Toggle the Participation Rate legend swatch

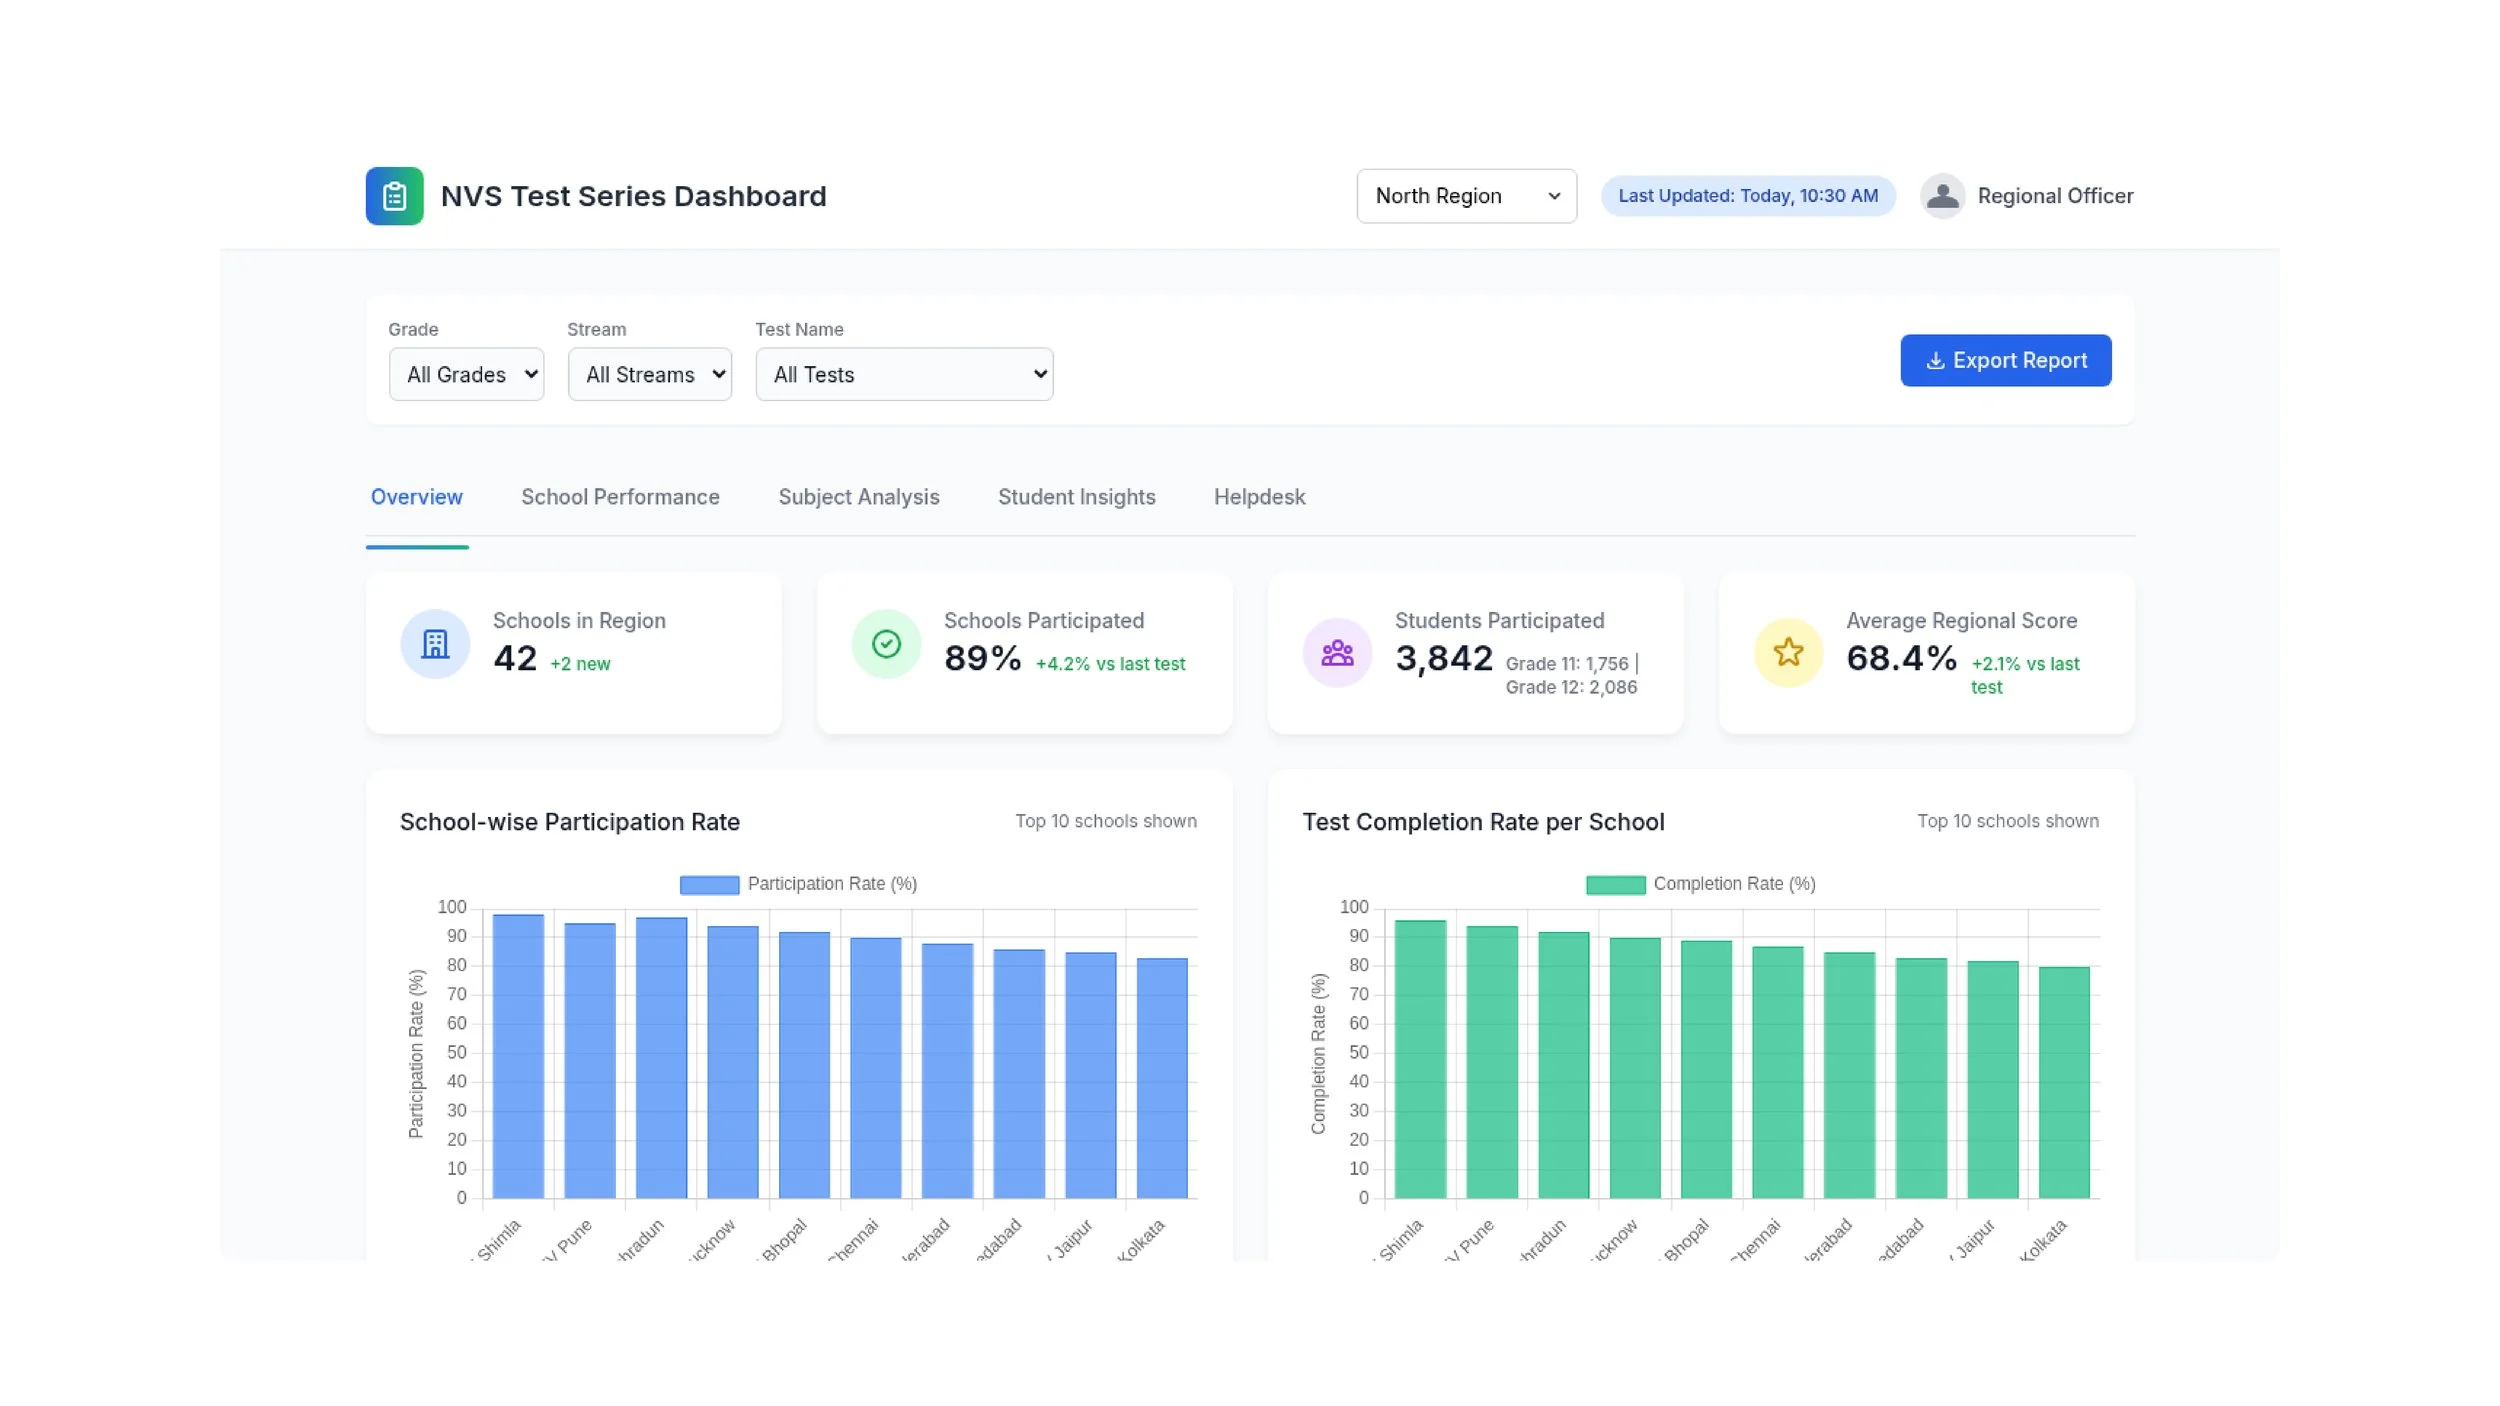pos(709,885)
